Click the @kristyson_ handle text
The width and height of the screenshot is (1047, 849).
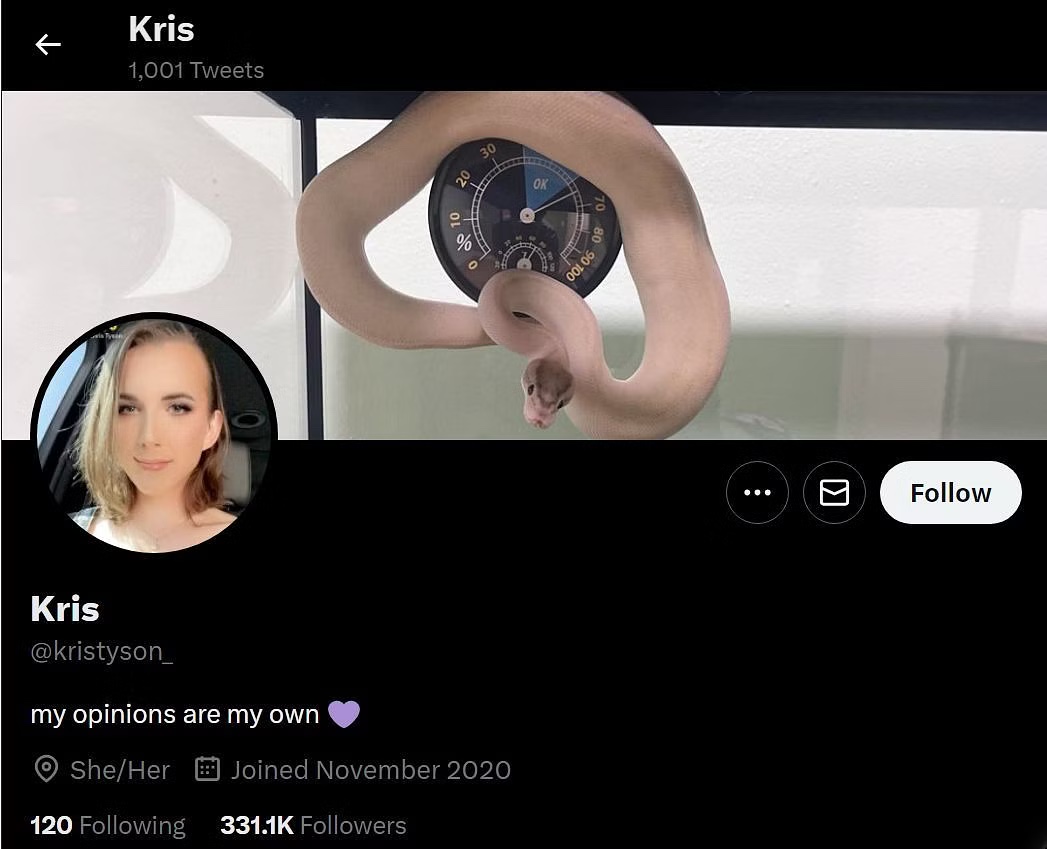click(x=101, y=651)
